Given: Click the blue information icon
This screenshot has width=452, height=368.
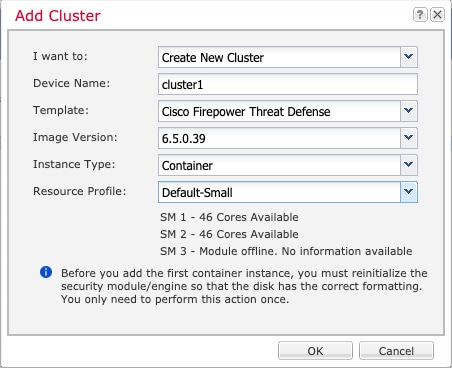Looking at the screenshot, I should [x=46, y=272].
